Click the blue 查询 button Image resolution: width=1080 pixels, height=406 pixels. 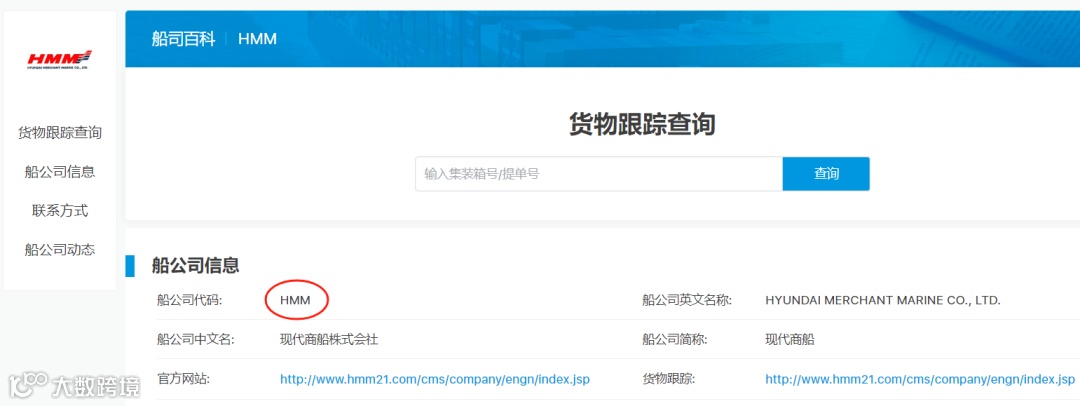point(826,174)
